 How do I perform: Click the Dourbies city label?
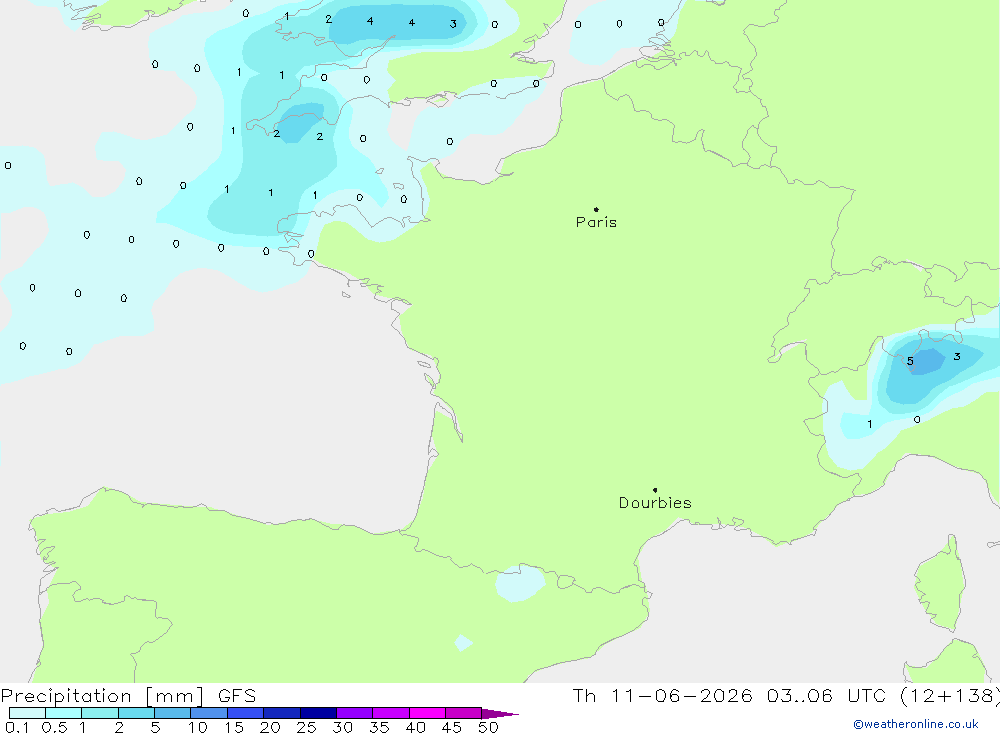655,503
